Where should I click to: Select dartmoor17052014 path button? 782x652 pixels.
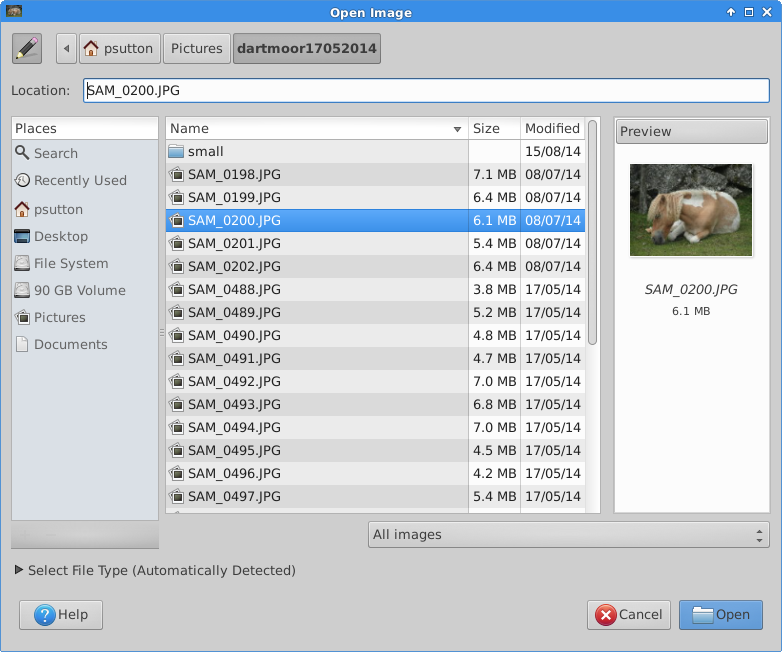click(x=307, y=48)
